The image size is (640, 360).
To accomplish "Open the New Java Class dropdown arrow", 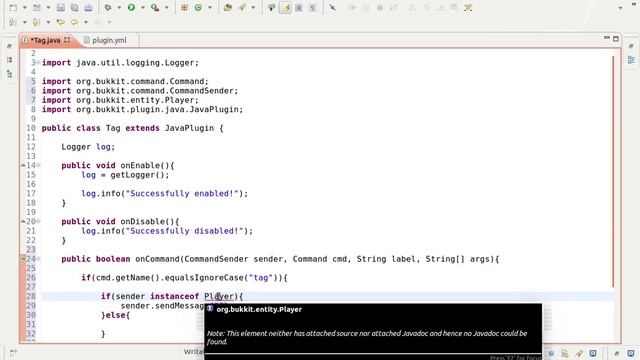I will point(210,8).
